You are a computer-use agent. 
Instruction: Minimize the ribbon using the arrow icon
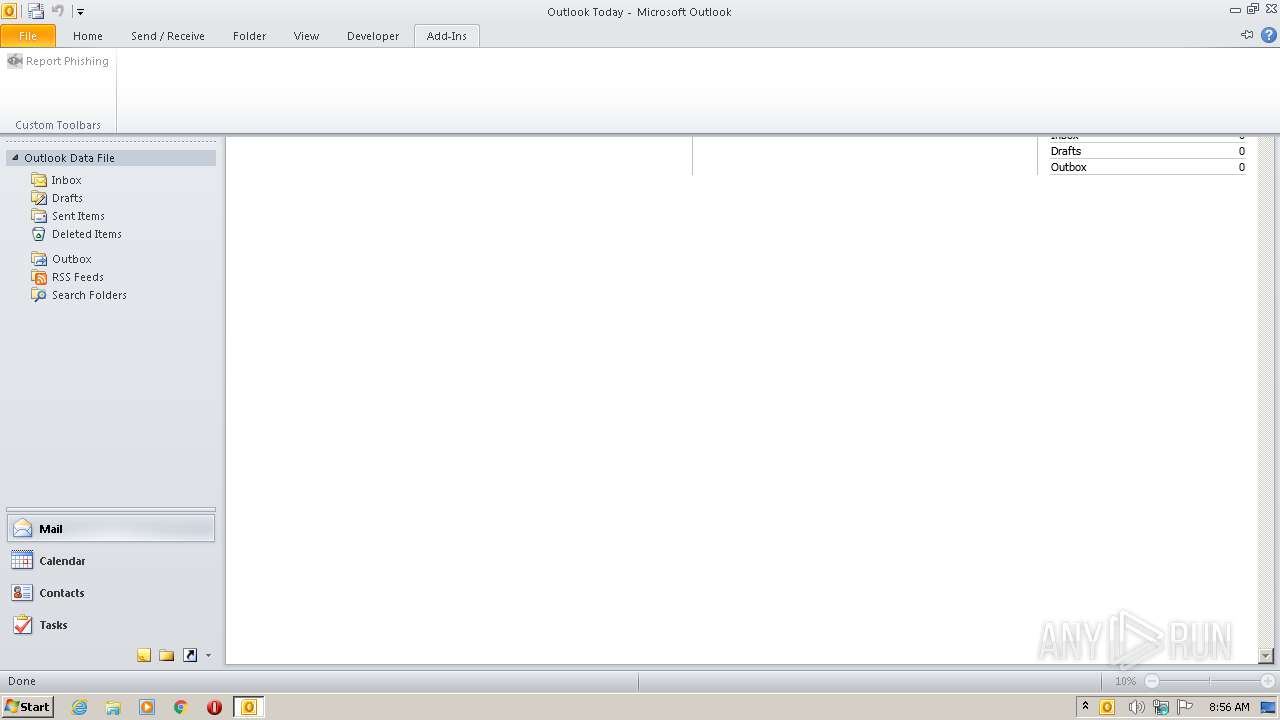(x=1247, y=35)
